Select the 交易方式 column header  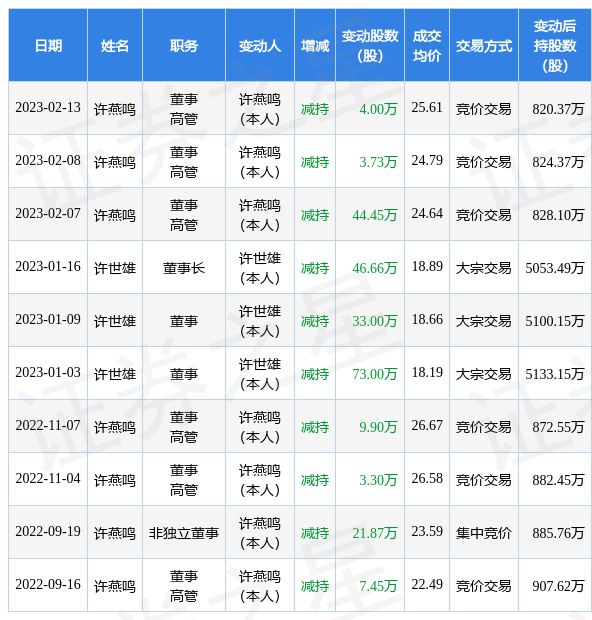[x=484, y=46]
